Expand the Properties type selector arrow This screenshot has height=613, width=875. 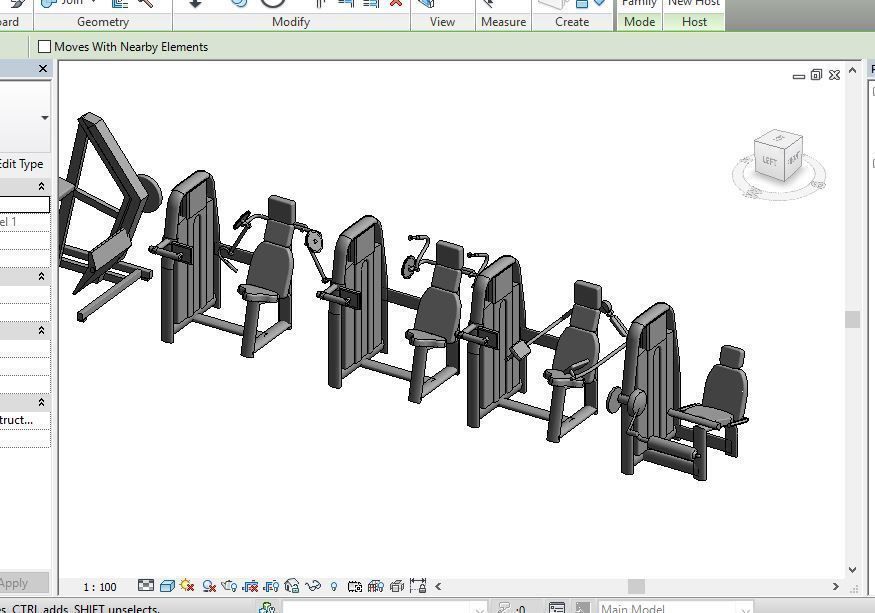pyautogui.click(x=43, y=117)
